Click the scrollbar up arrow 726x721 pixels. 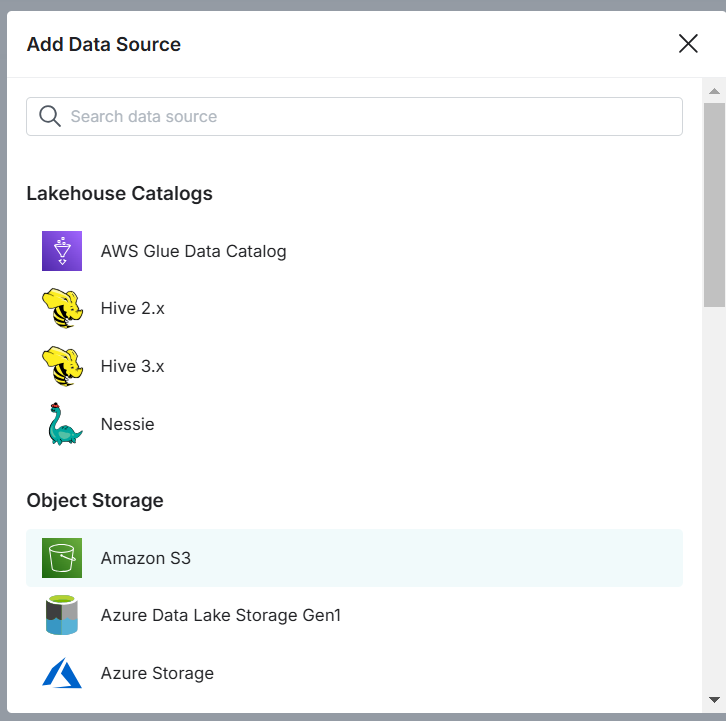coord(714,92)
